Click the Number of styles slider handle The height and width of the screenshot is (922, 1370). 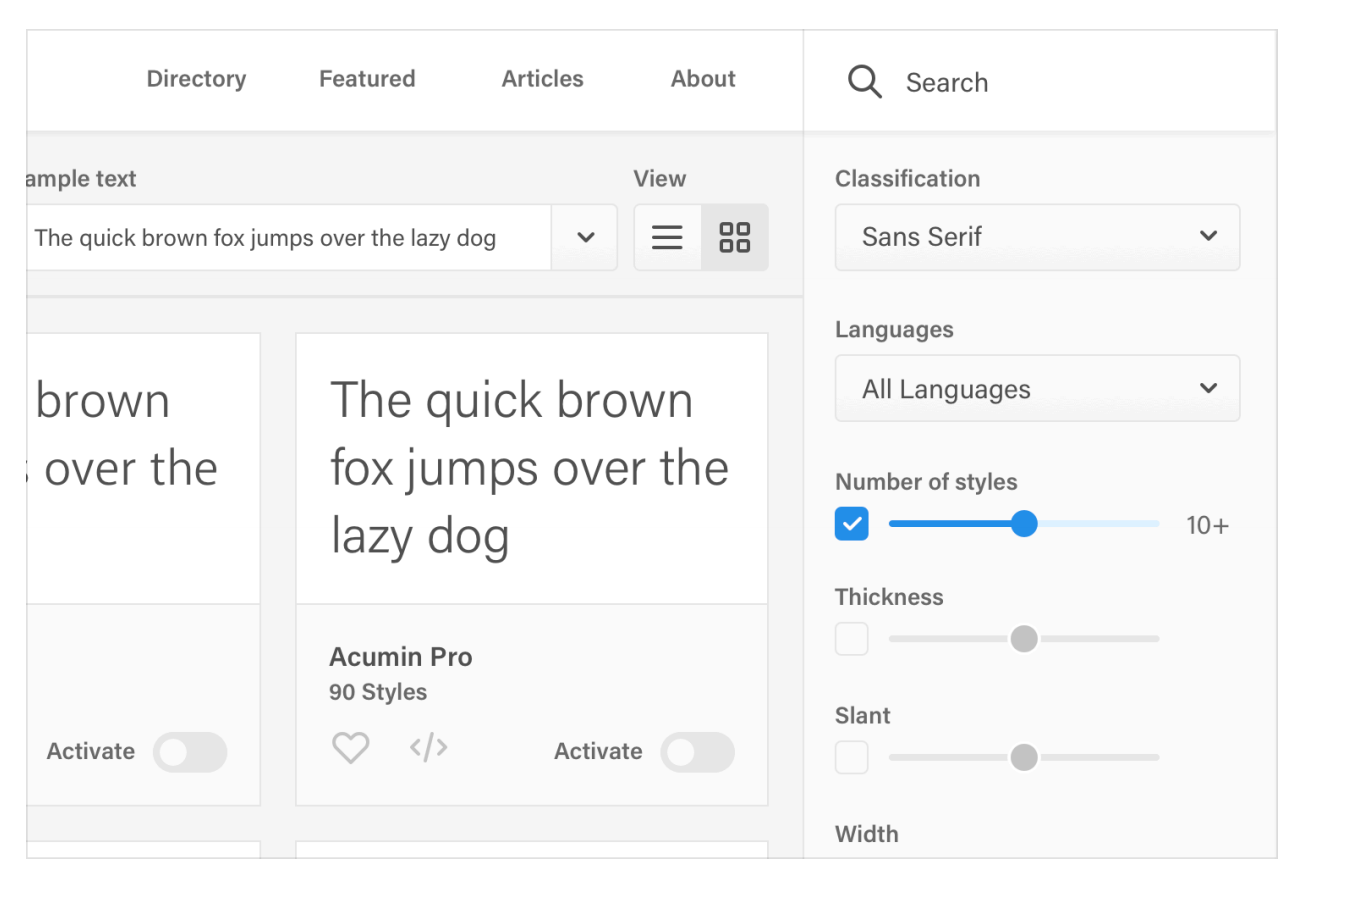point(1024,524)
